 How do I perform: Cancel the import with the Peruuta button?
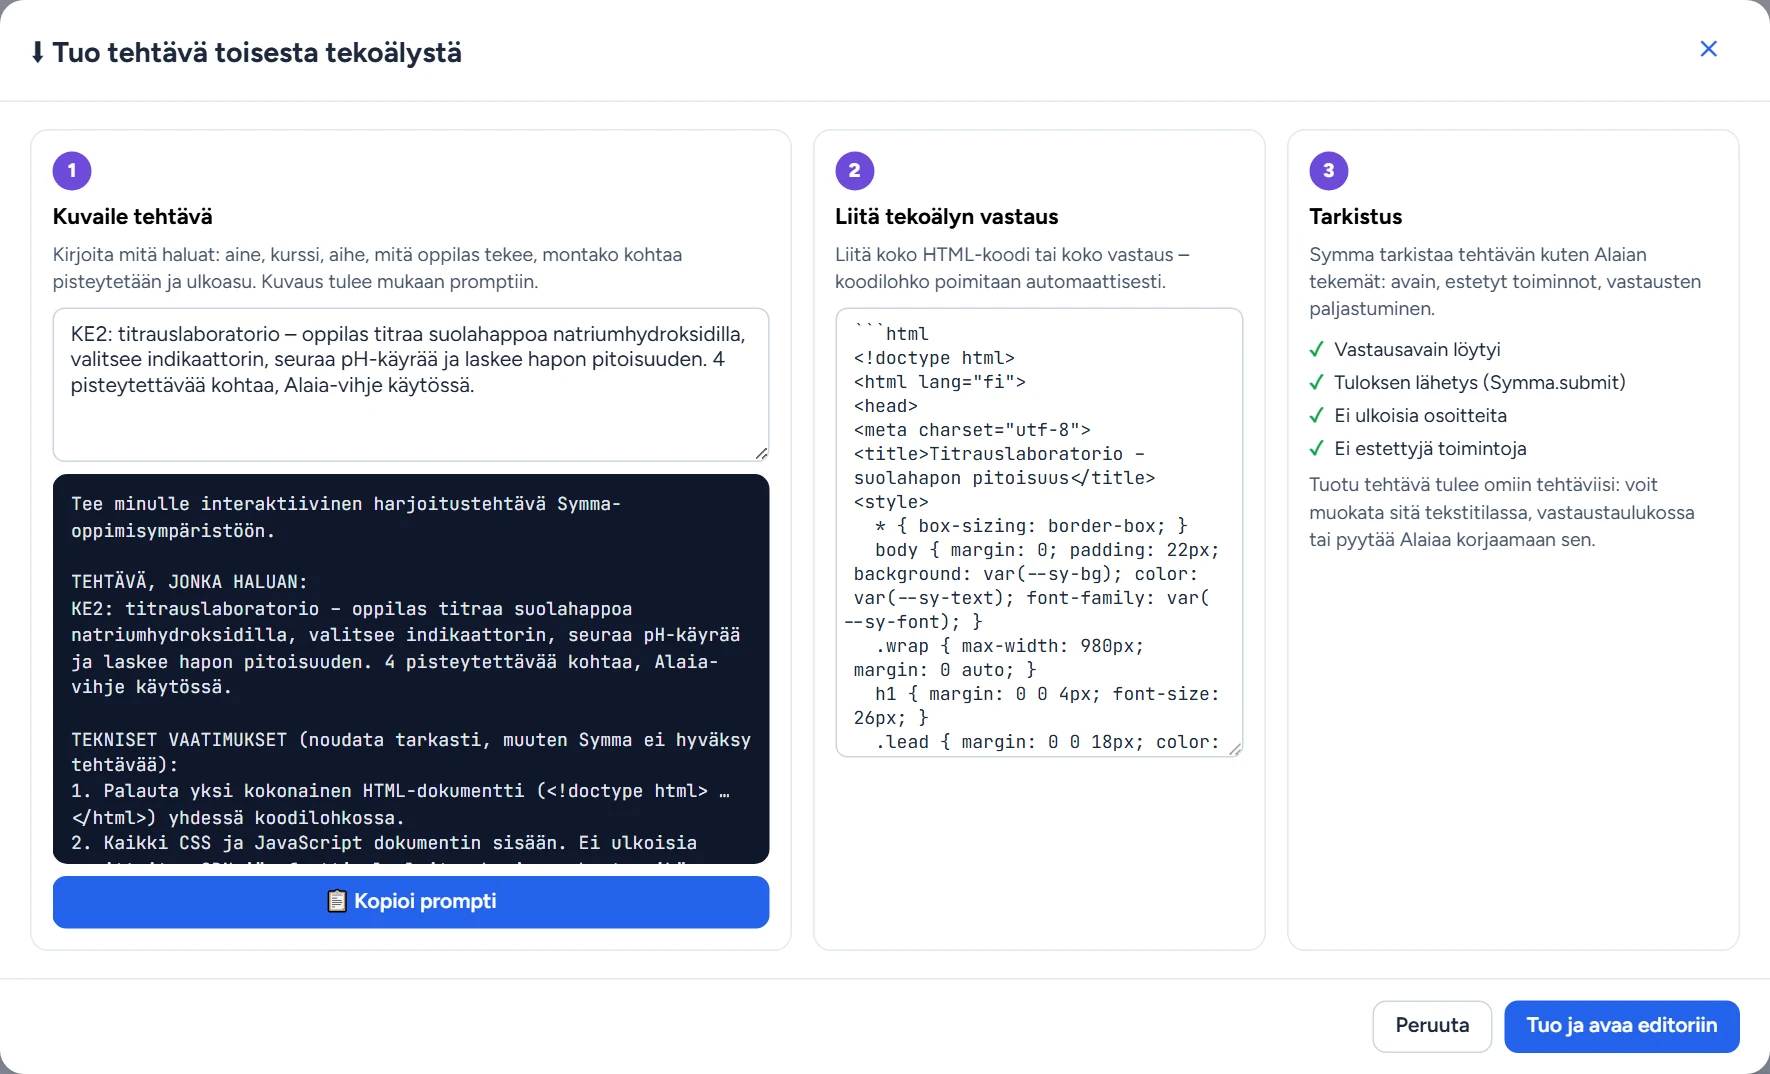coord(1432,1026)
